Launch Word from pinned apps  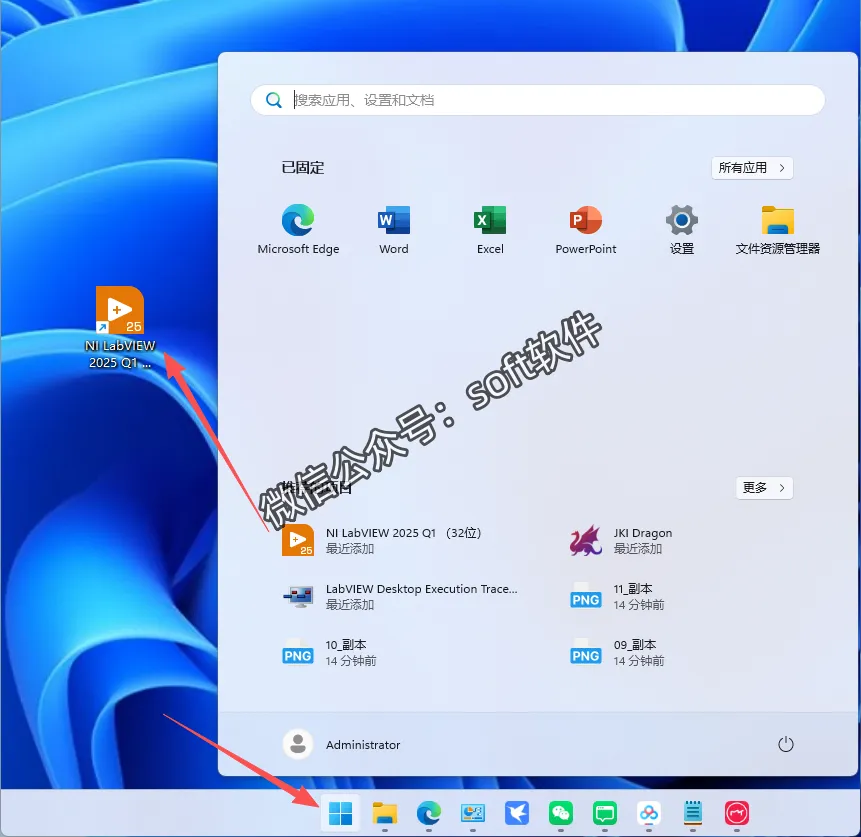click(x=394, y=229)
